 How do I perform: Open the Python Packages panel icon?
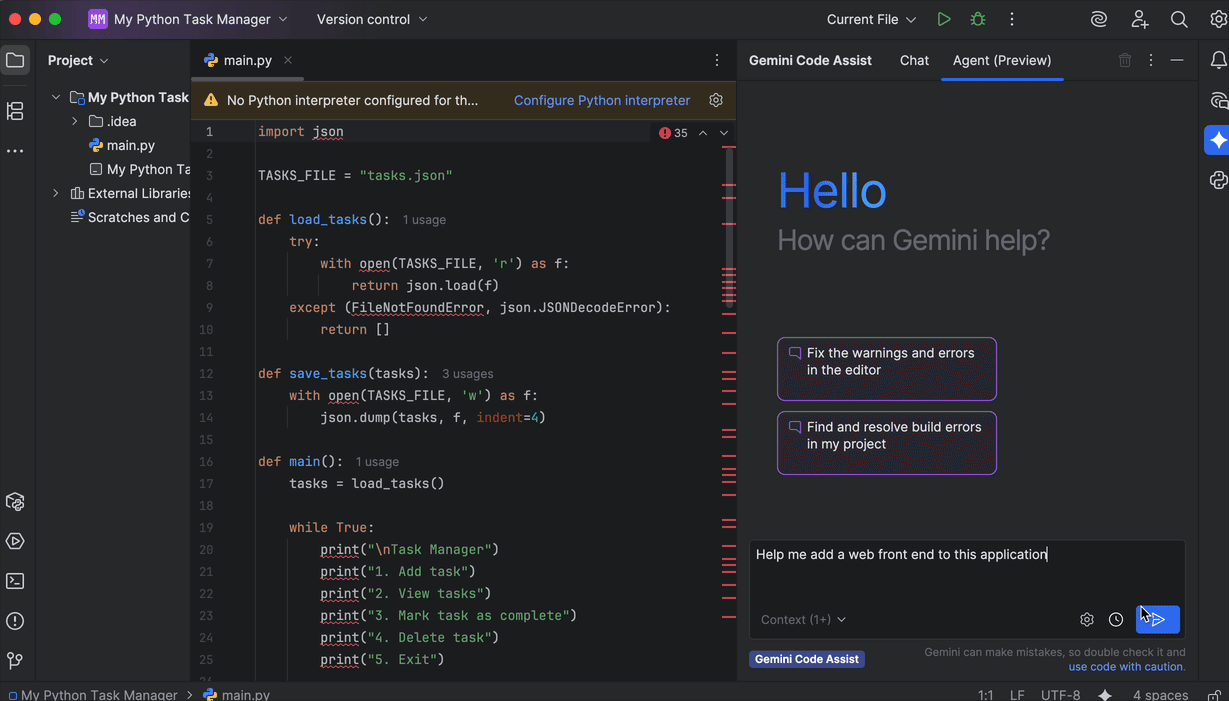pos(15,502)
